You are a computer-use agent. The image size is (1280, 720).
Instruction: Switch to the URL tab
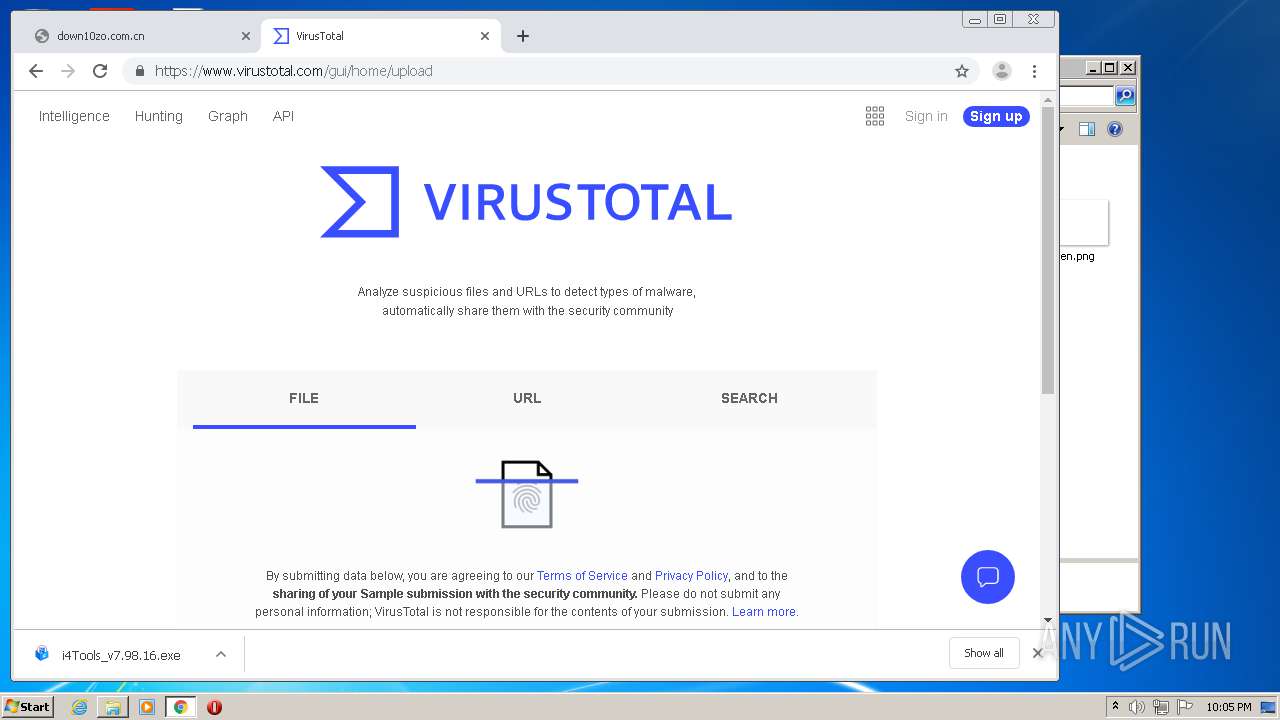(527, 398)
